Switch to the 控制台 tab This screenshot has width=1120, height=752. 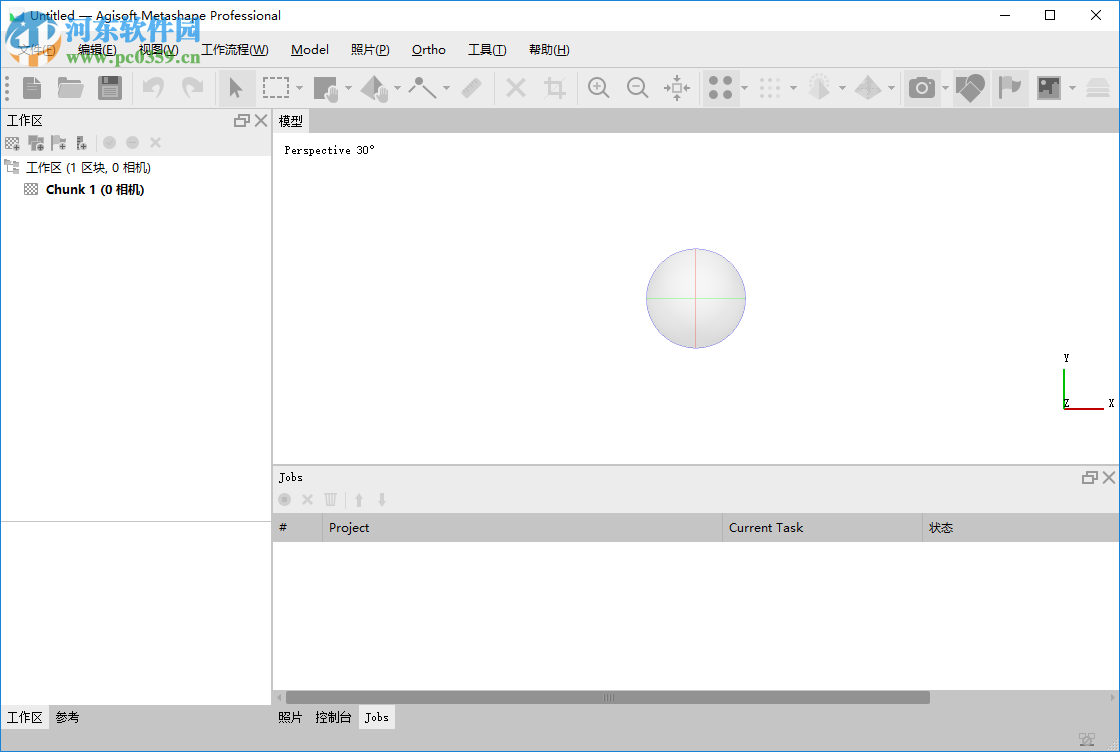pos(333,717)
